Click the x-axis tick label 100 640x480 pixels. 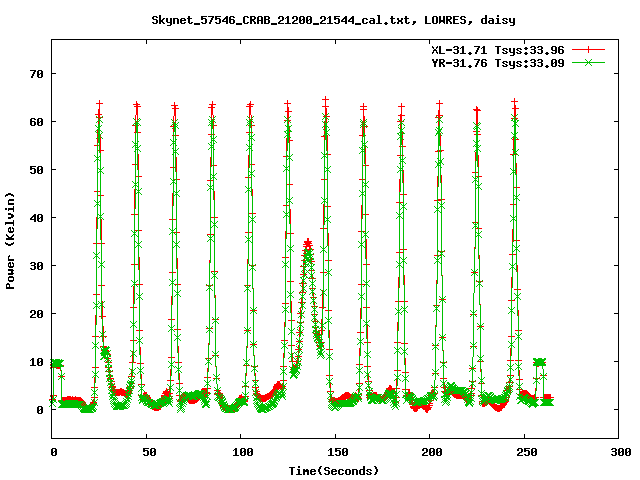(x=243, y=452)
